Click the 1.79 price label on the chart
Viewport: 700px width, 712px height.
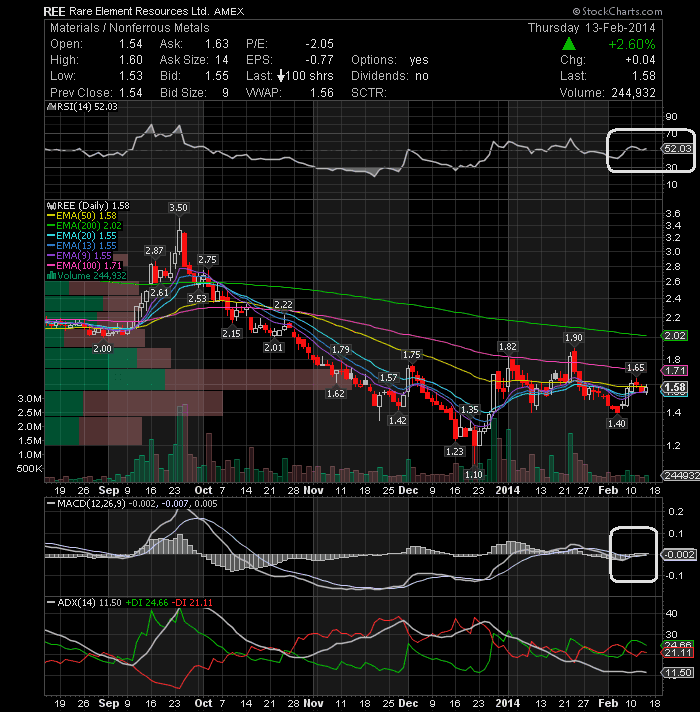coord(340,350)
